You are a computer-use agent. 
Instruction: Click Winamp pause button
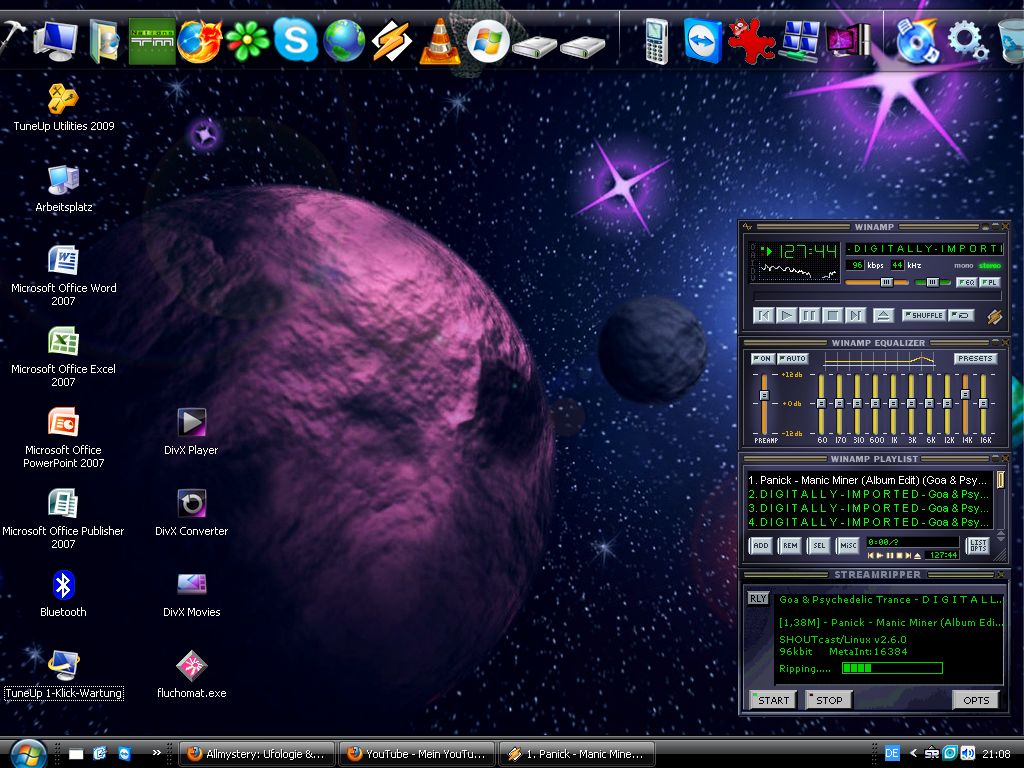[809, 315]
